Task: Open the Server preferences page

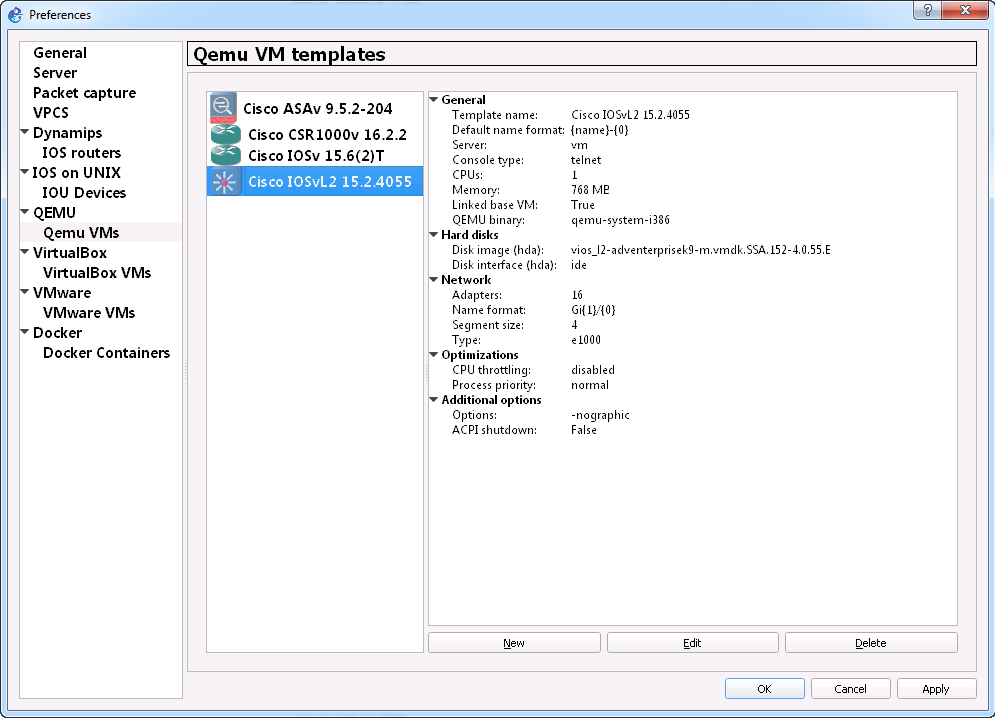Action: pyautogui.click(x=55, y=73)
